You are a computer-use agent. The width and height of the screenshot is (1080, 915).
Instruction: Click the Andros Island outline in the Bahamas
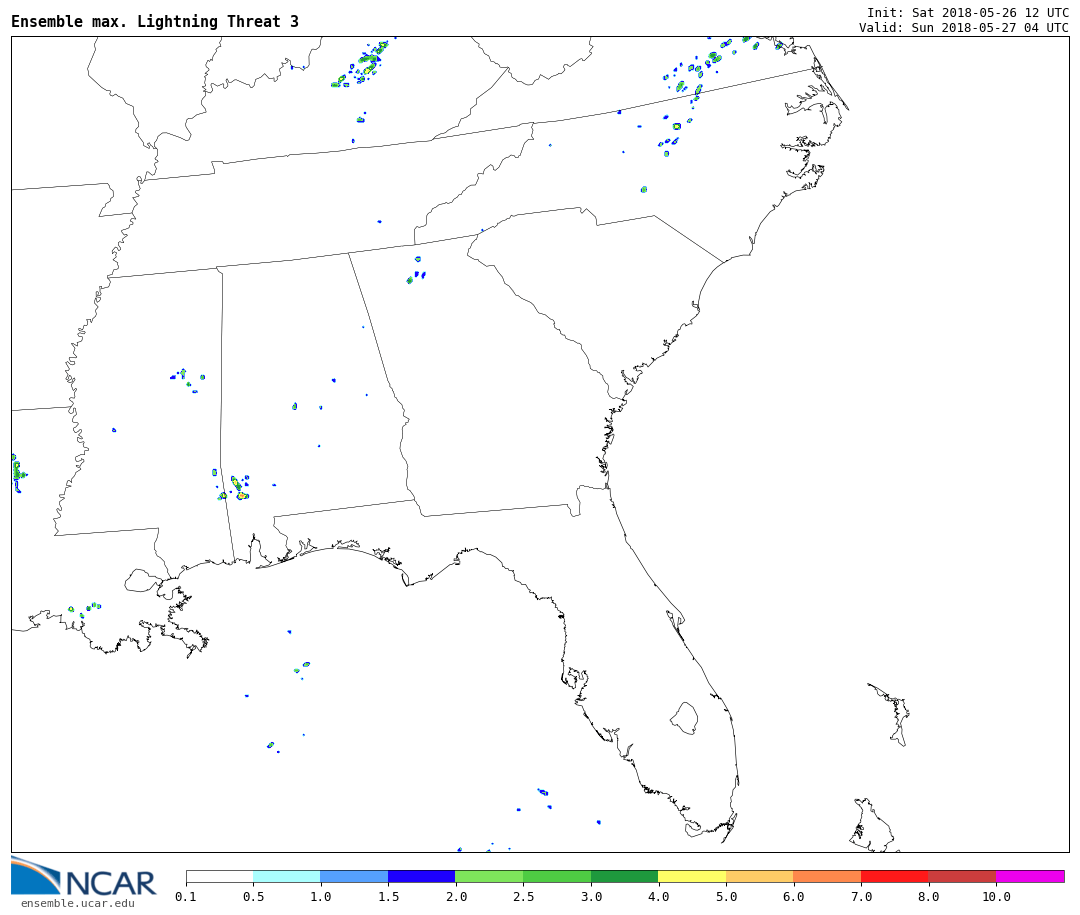(872, 825)
